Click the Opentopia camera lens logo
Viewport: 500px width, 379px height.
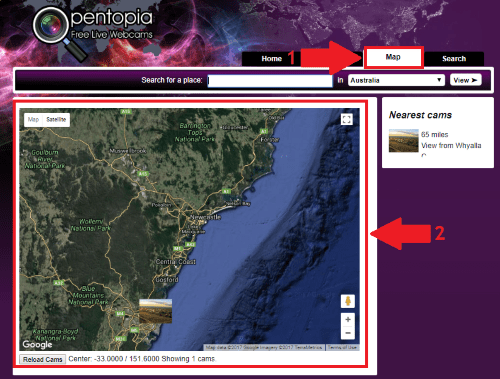pyautogui.click(x=50, y=25)
